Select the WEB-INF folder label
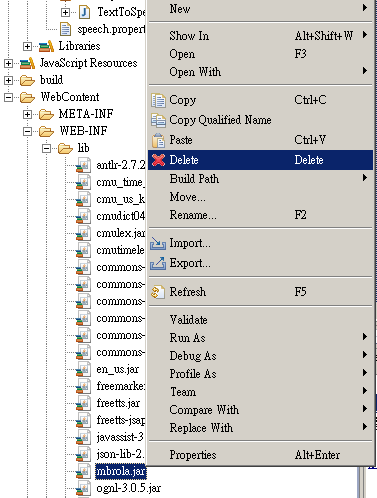 point(83,131)
